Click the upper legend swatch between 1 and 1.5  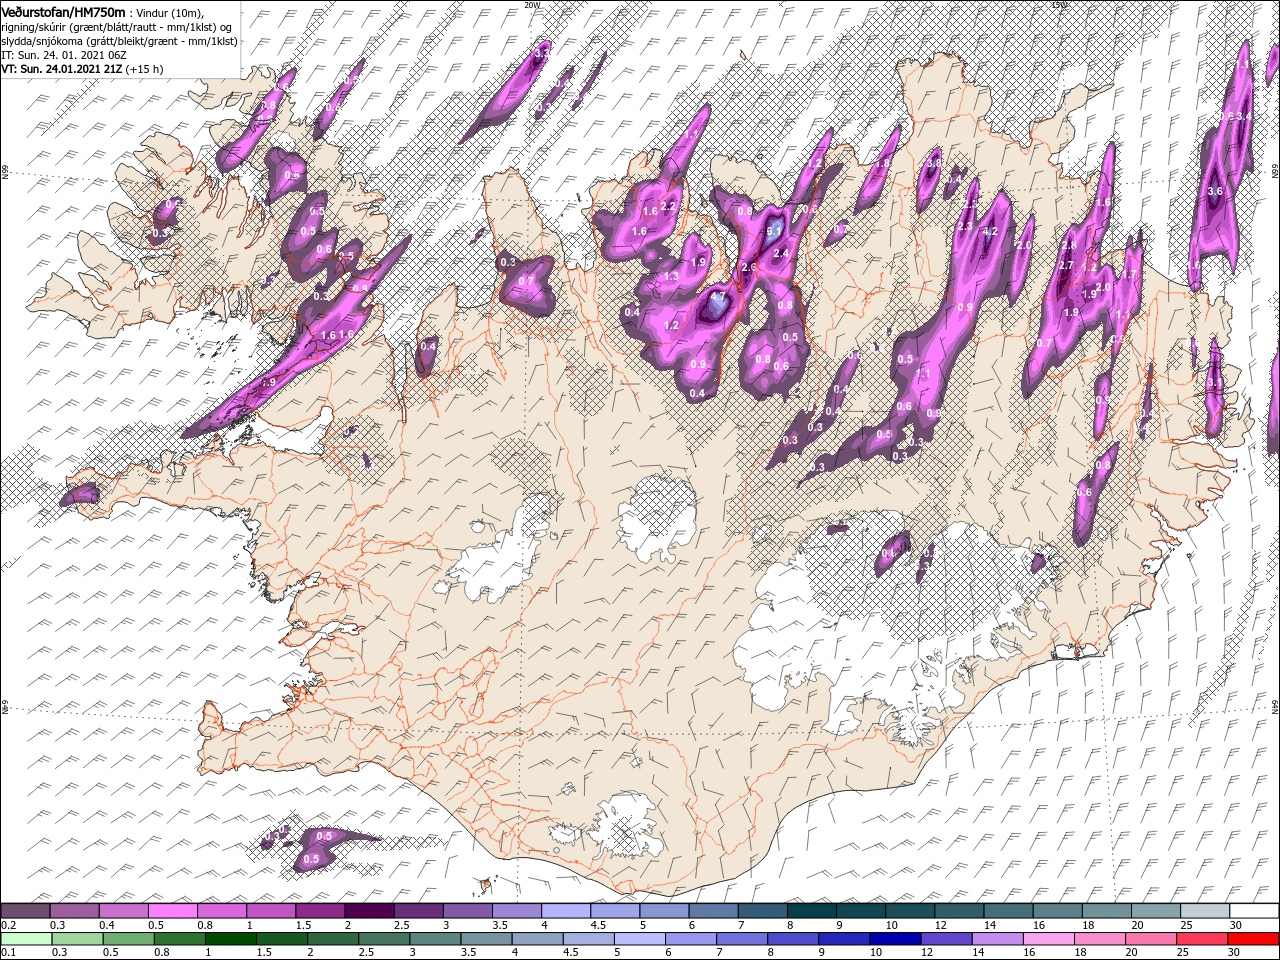coord(271,911)
